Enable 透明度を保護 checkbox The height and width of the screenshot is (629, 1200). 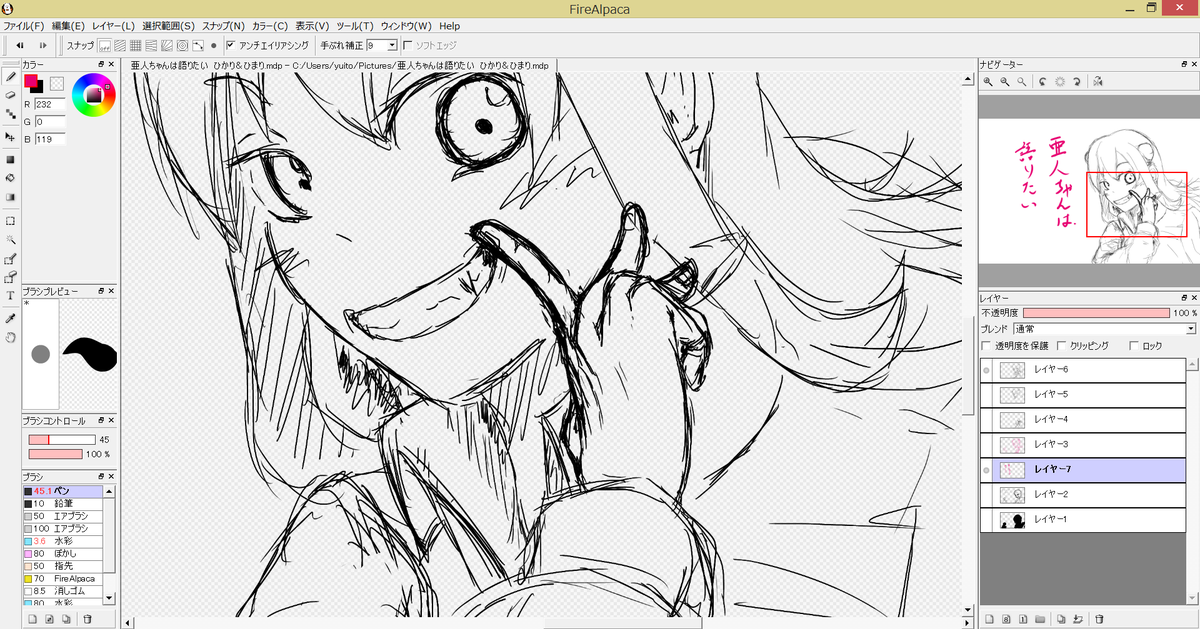coord(987,345)
